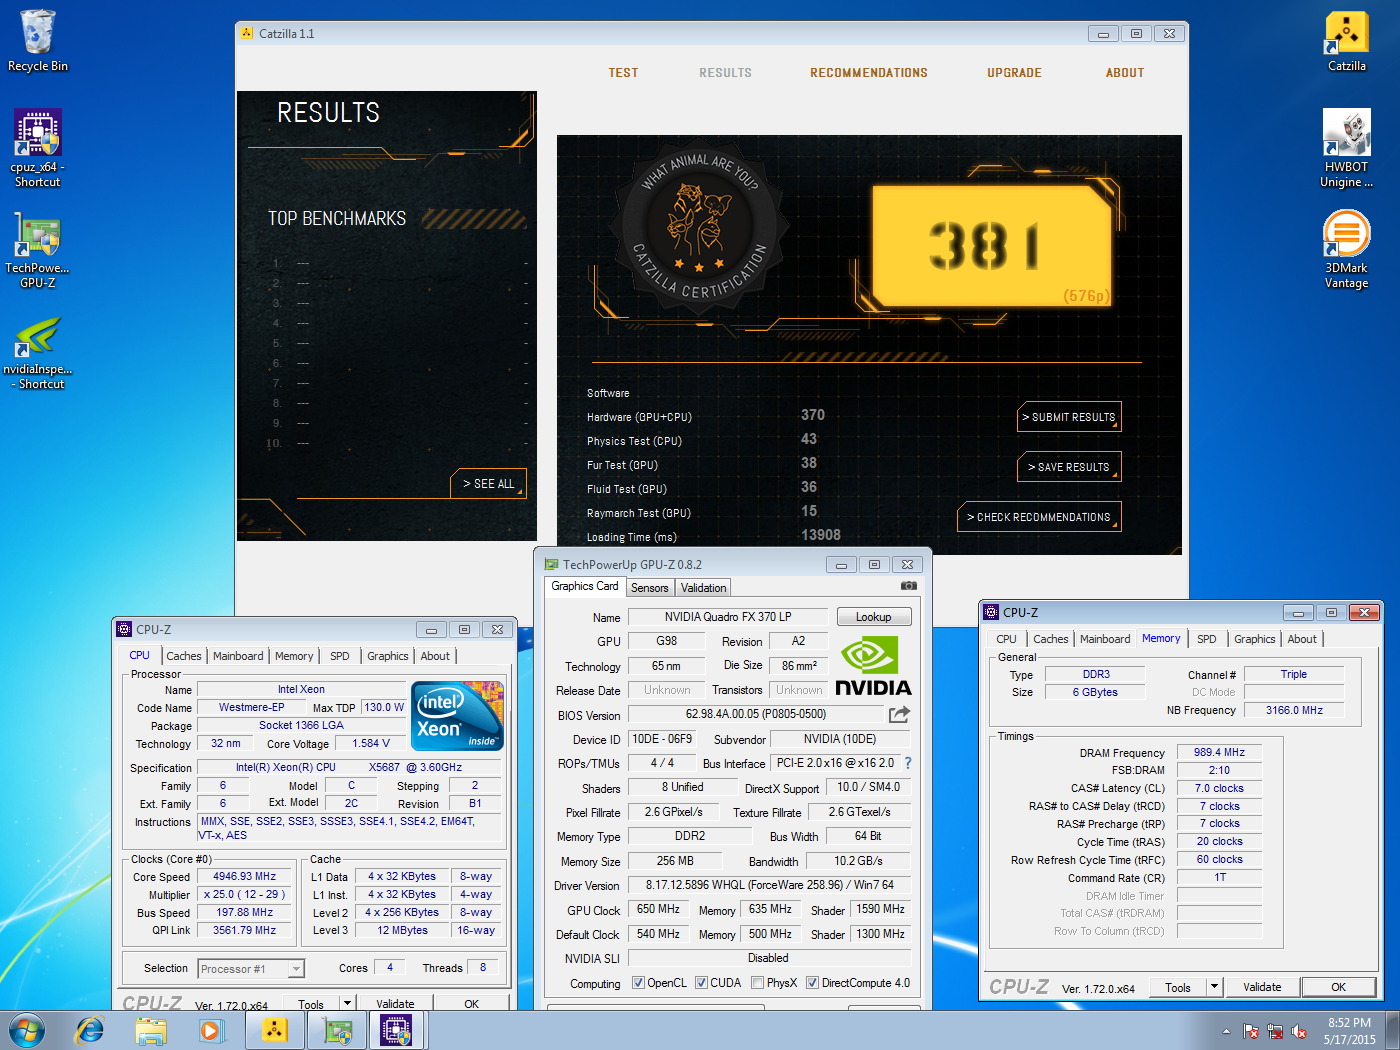Open TEST tab in Catzilla

click(623, 73)
